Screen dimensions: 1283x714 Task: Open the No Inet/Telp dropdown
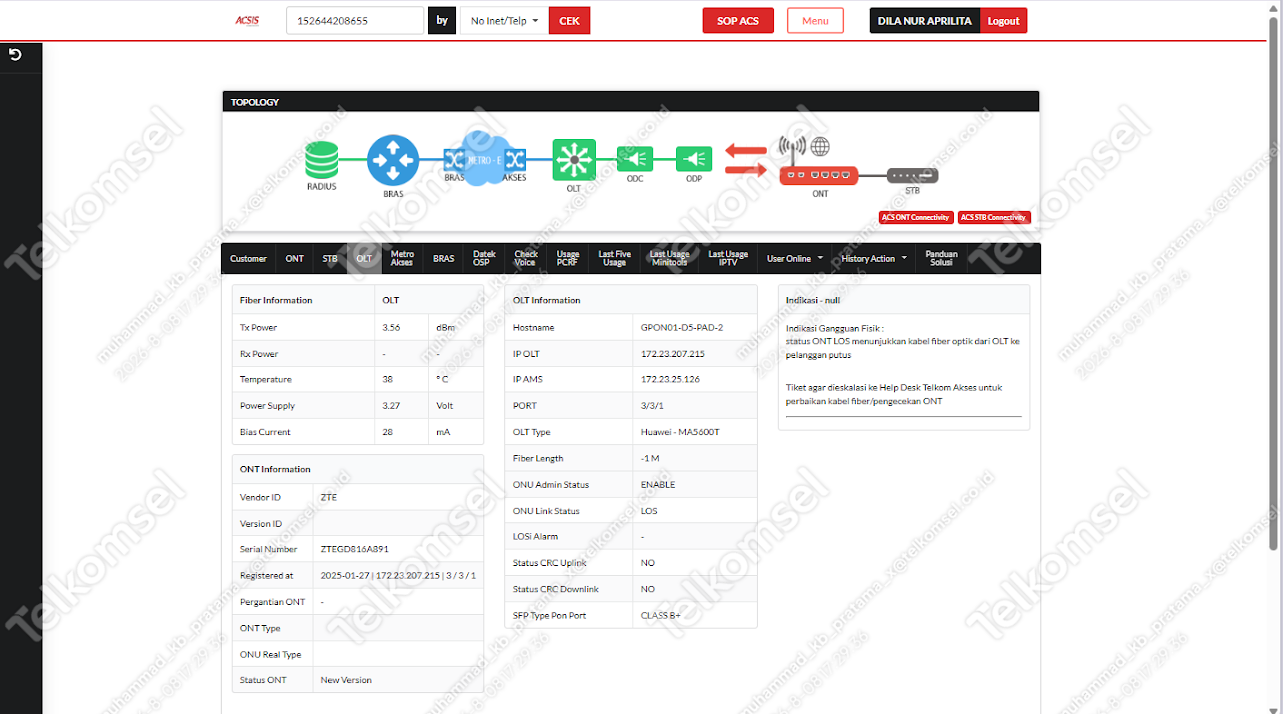(504, 20)
